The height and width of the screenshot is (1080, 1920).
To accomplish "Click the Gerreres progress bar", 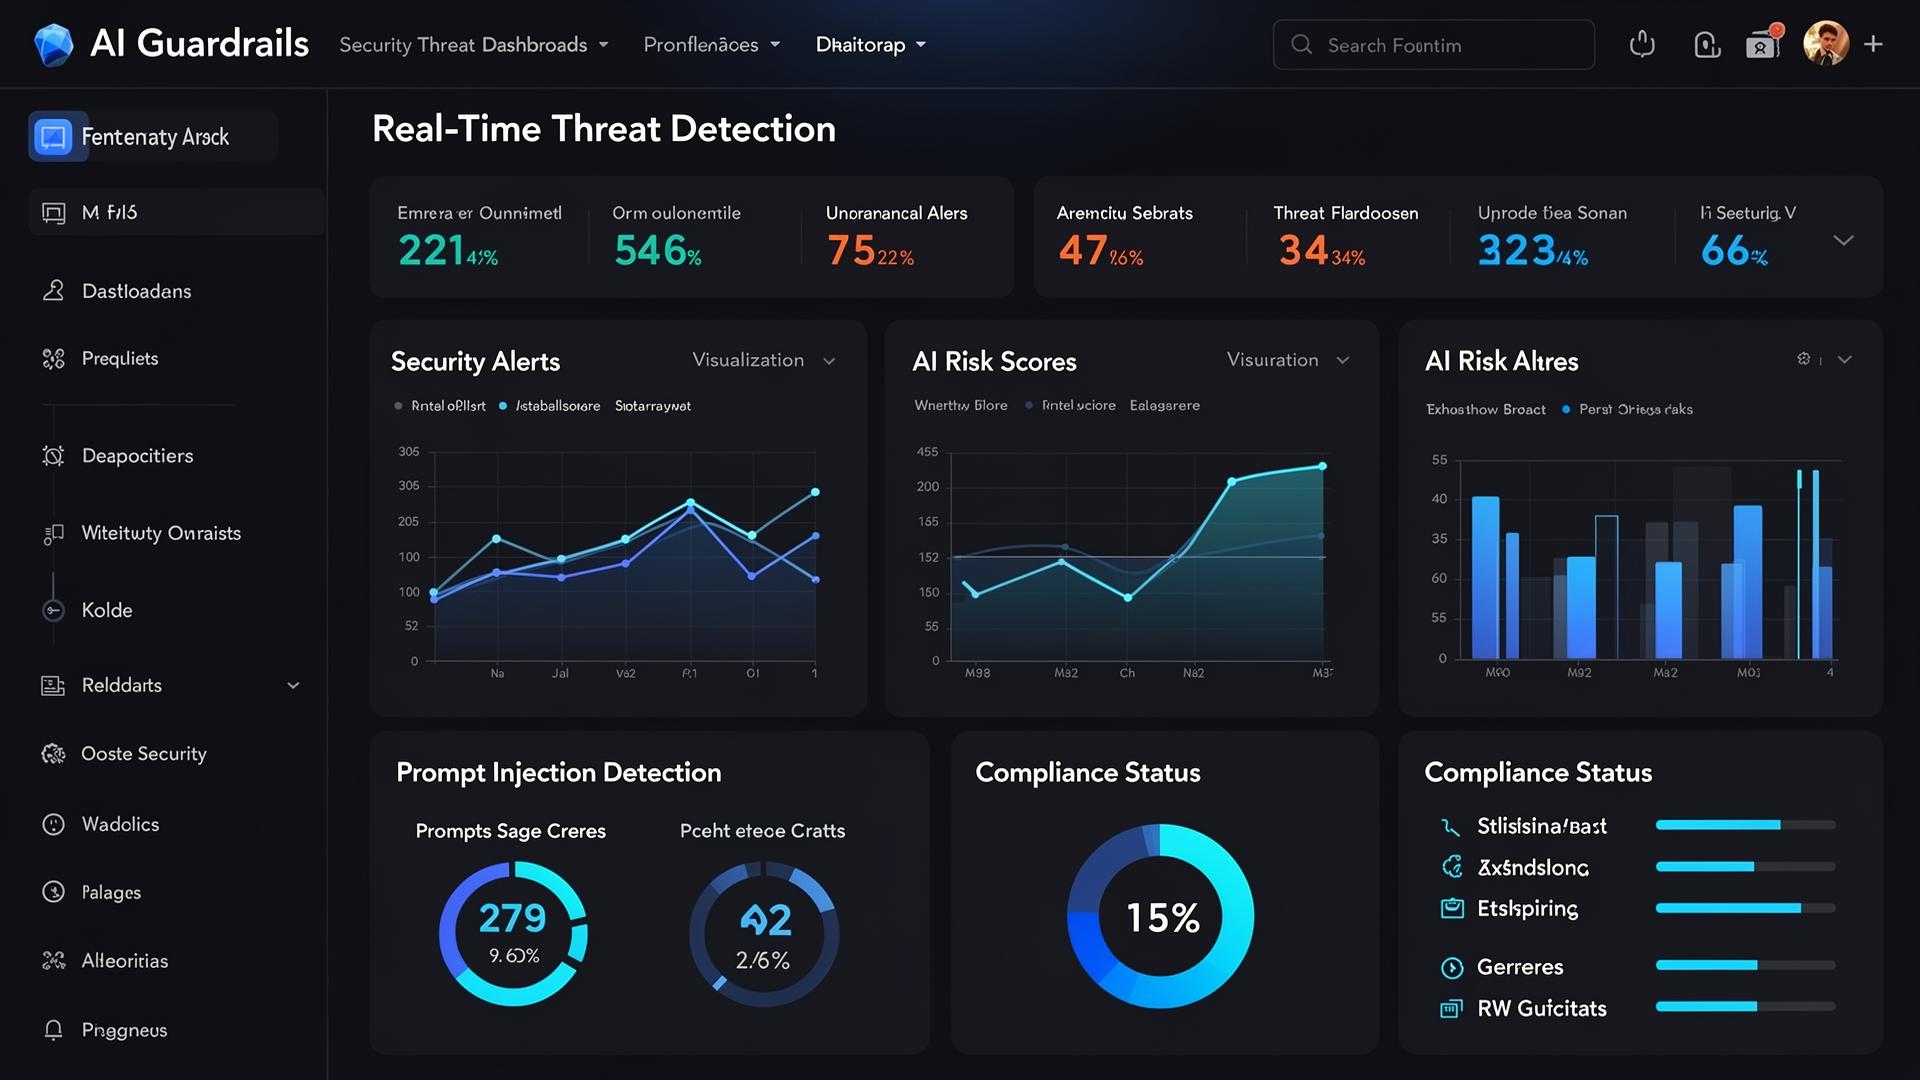I will 1745,965.
